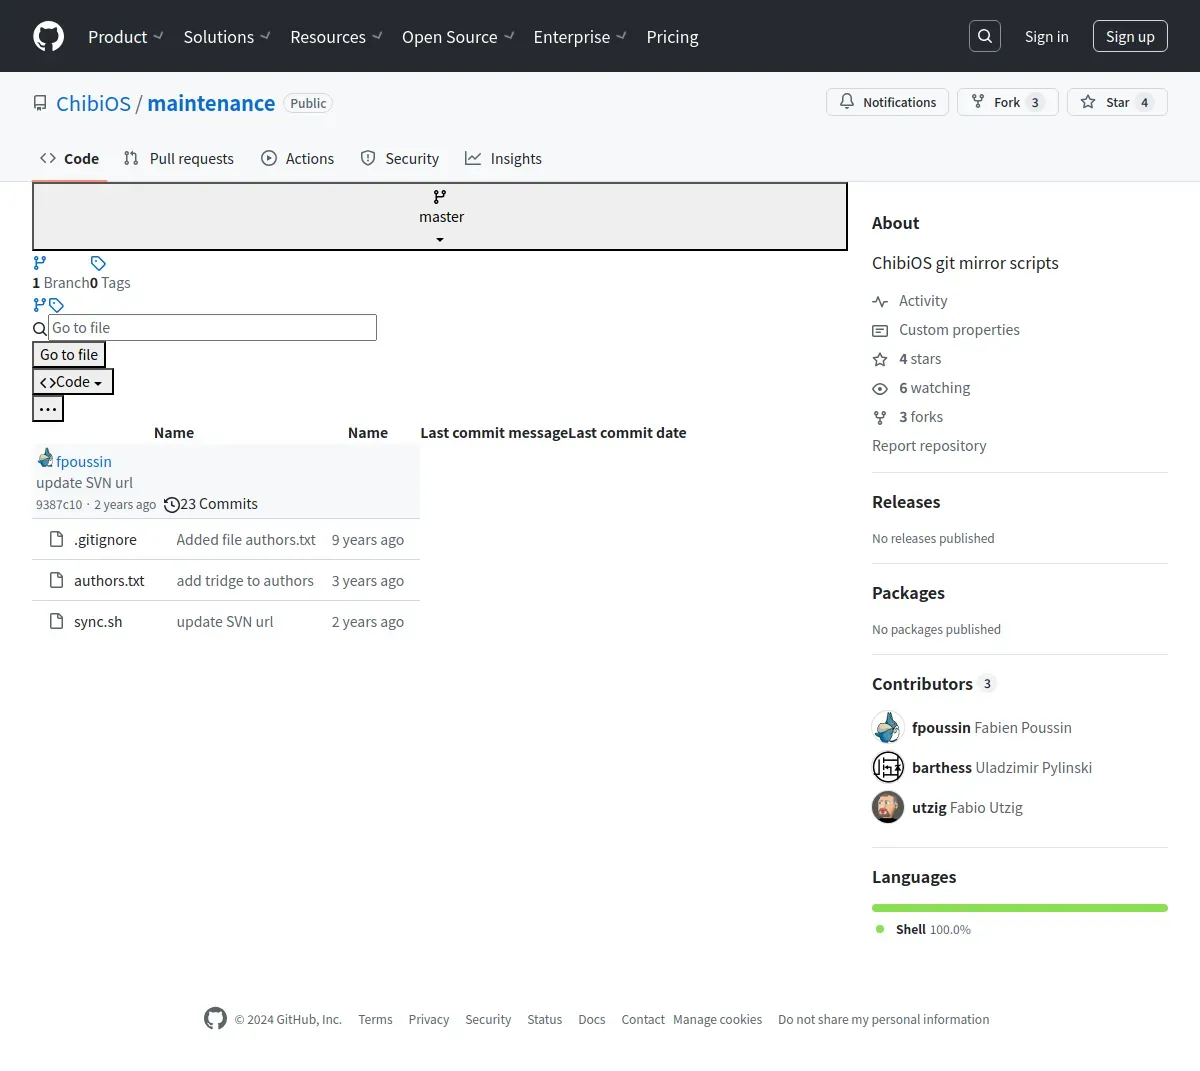Image resolution: width=1200 pixels, height=1071 pixels.
Task: Switch to the Security tab
Action: (x=399, y=158)
